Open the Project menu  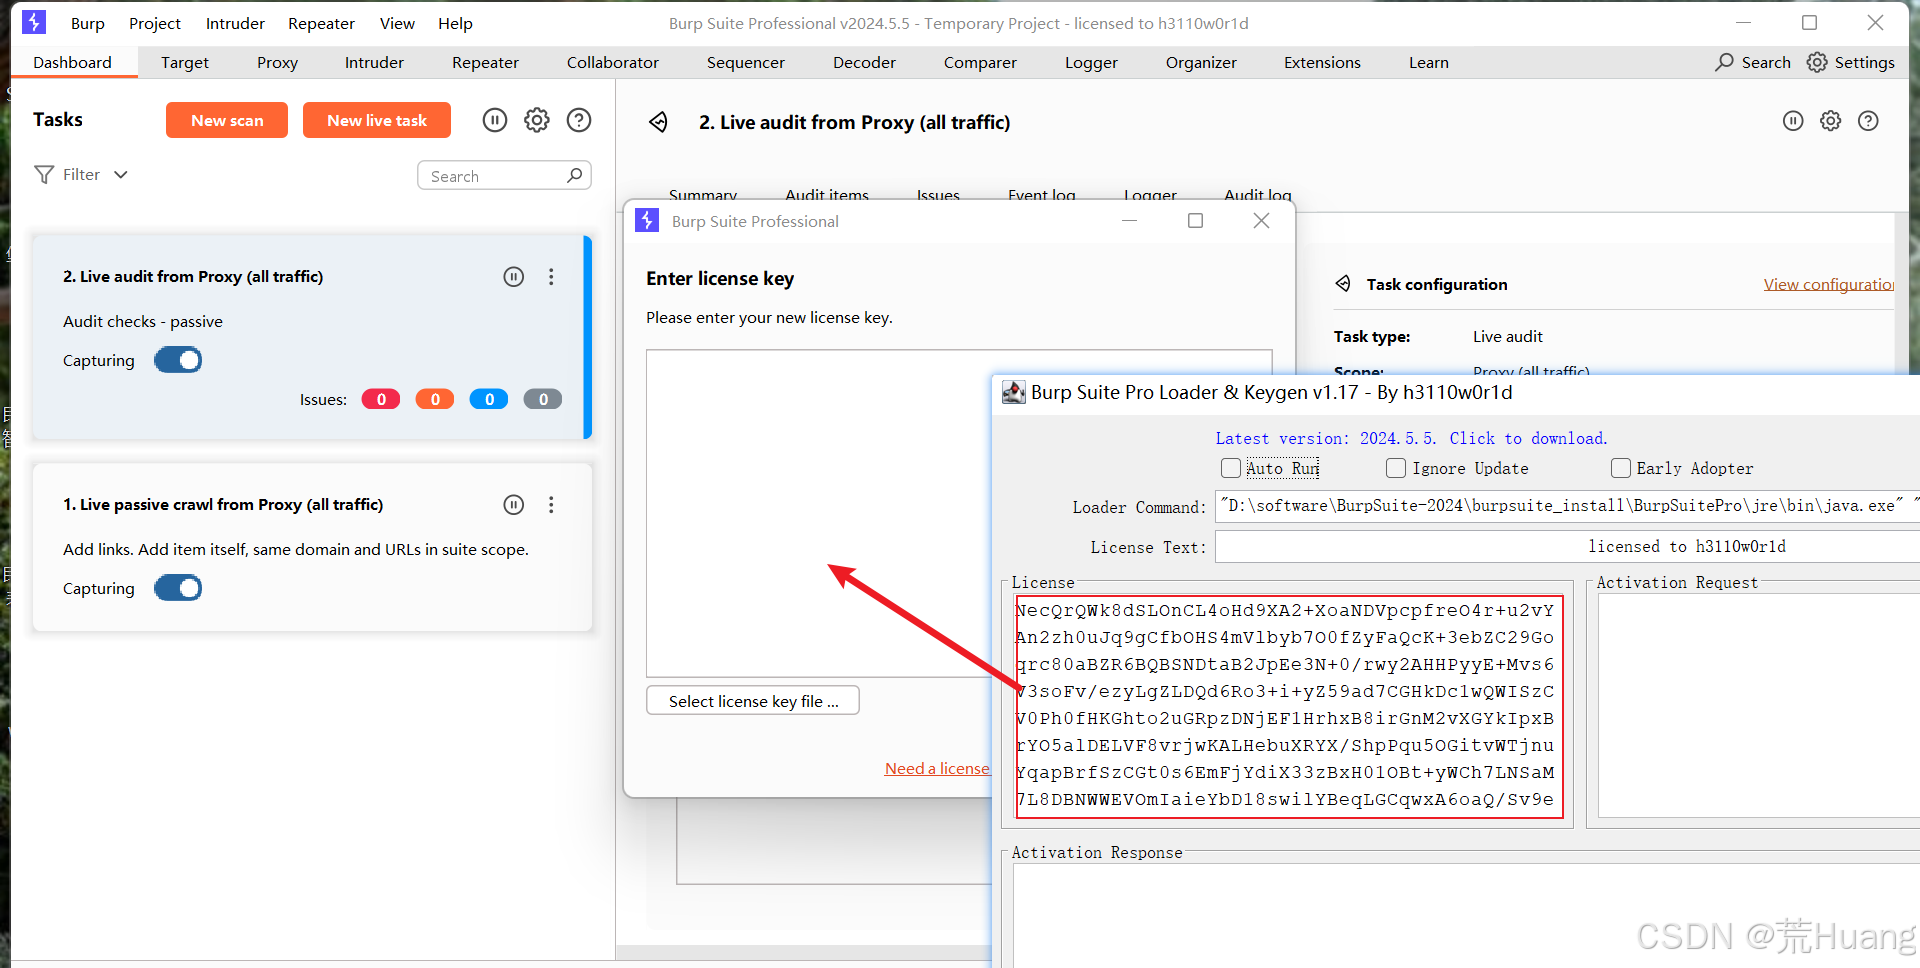(x=155, y=23)
